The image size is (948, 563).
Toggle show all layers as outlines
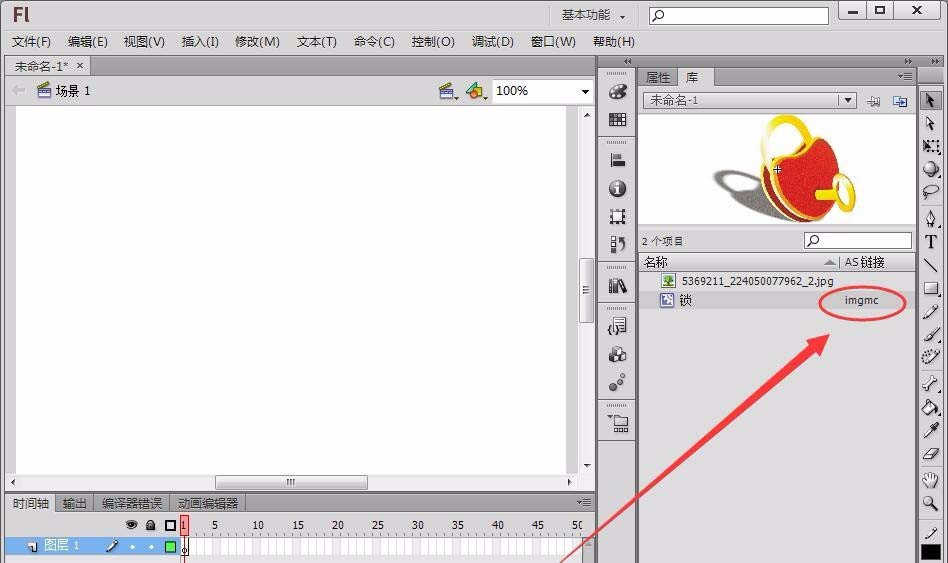pos(170,525)
